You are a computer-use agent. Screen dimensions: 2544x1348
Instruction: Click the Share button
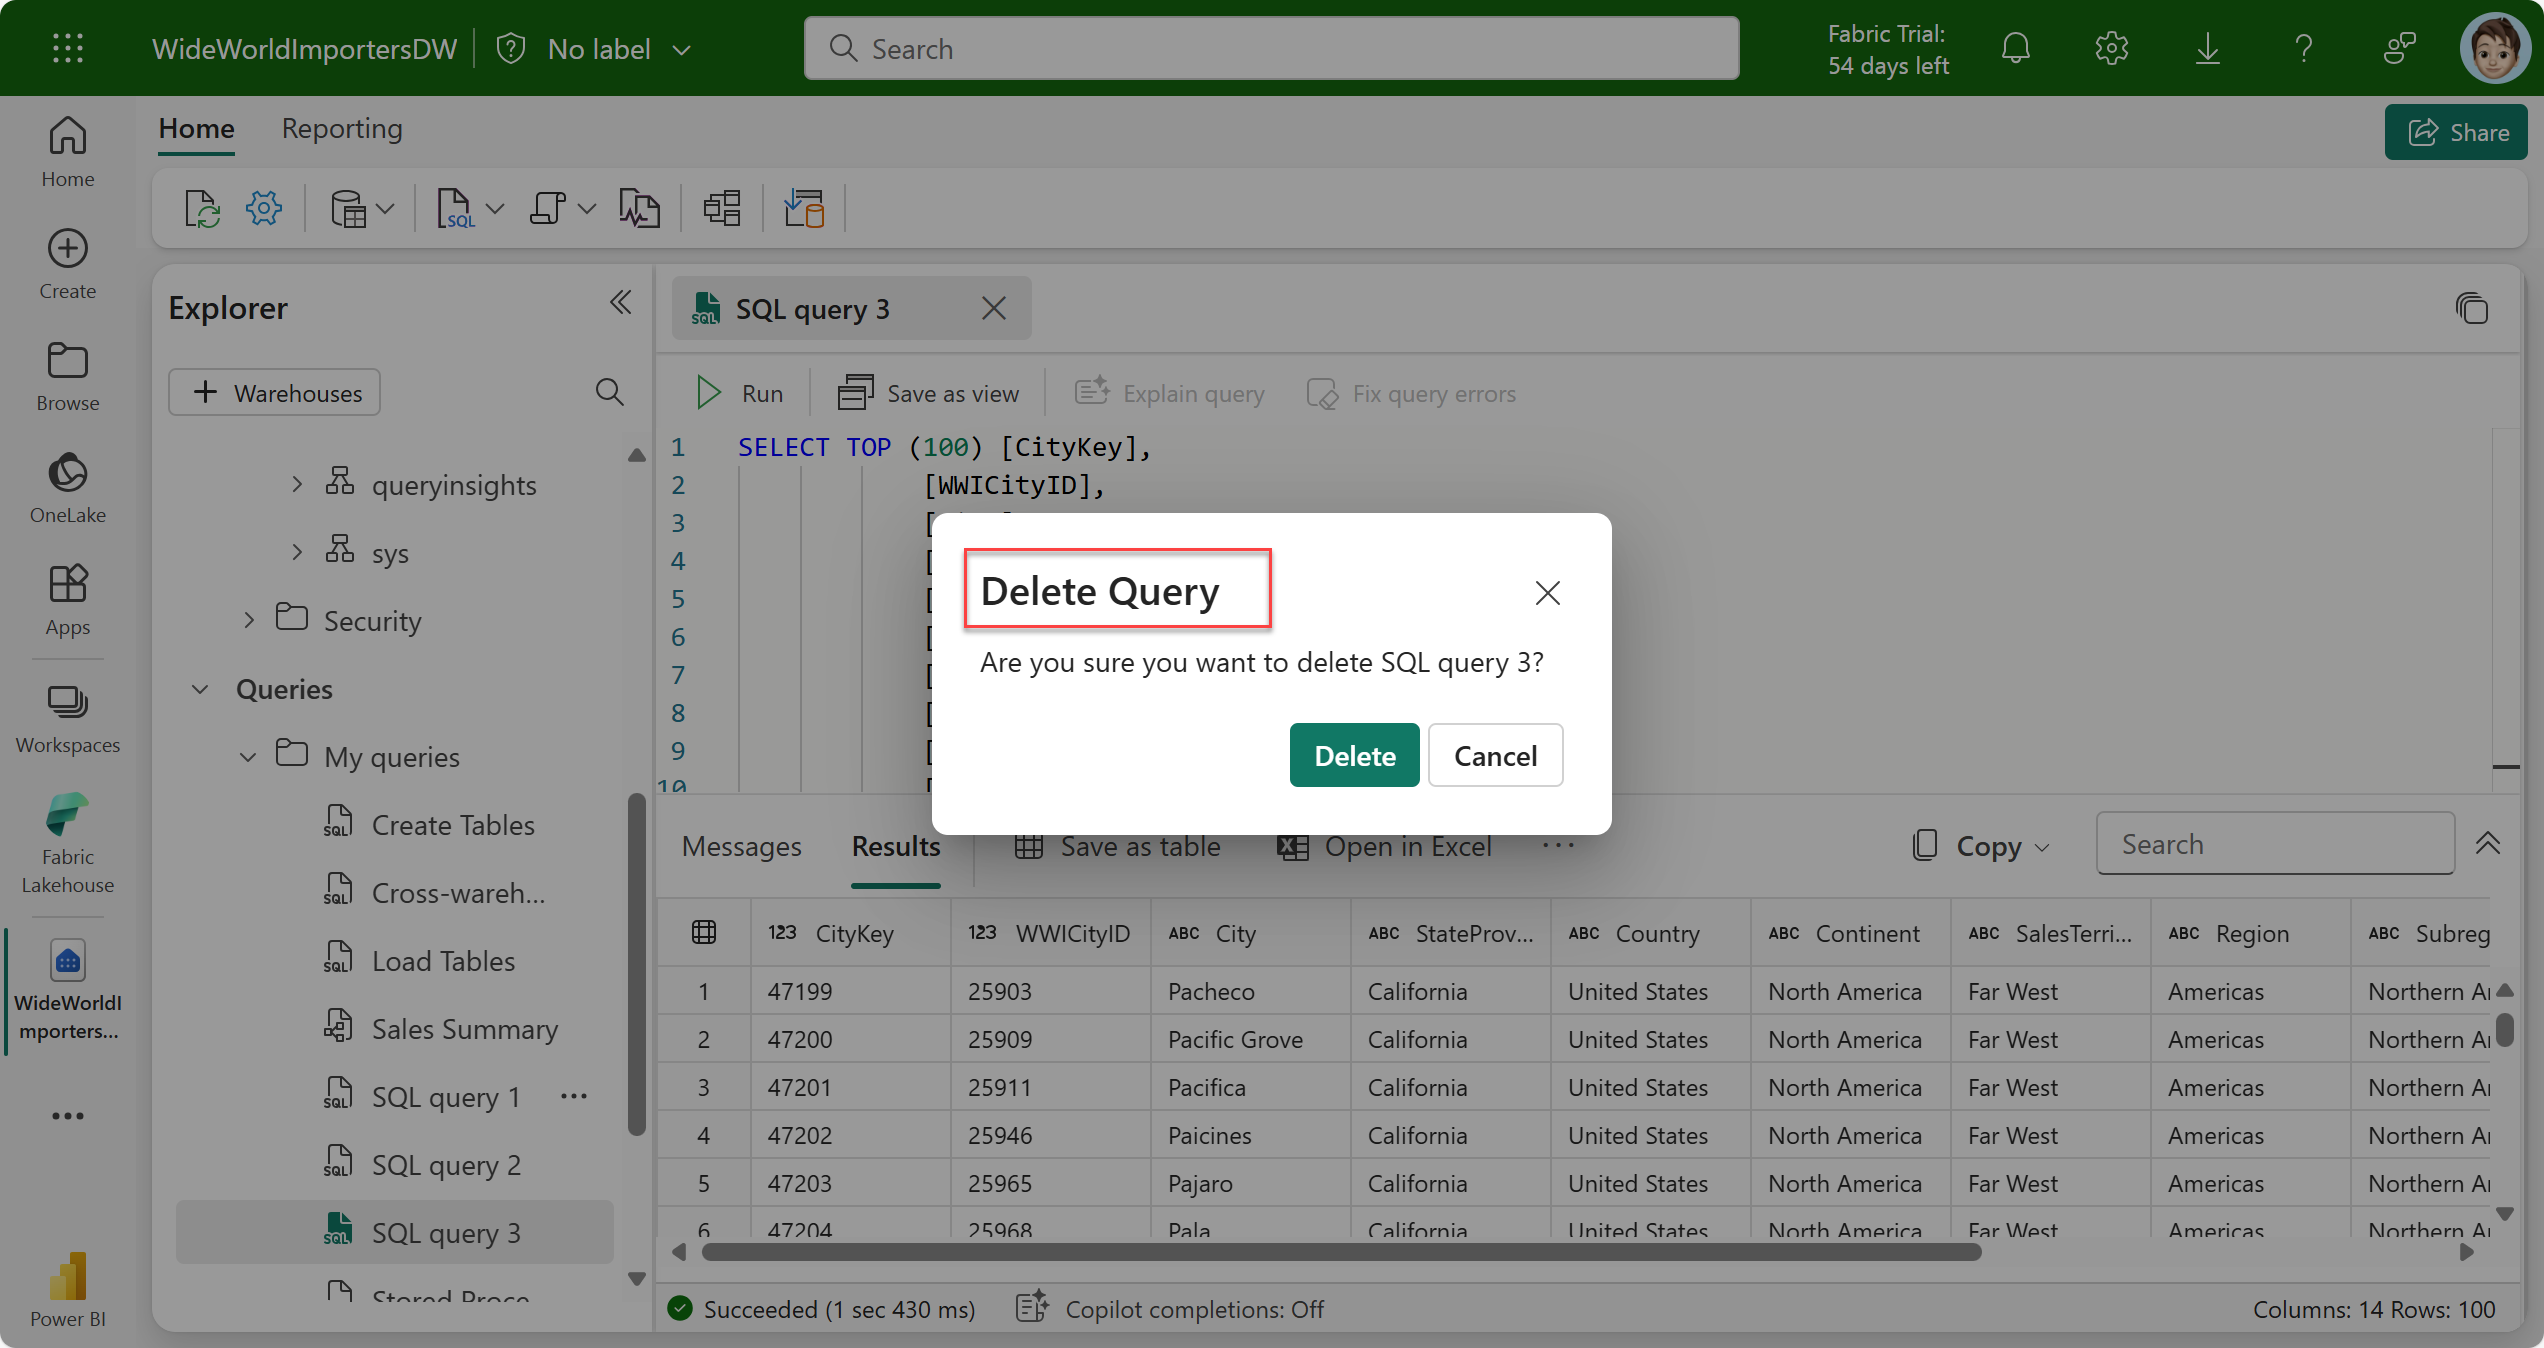click(x=2456, y=132)
